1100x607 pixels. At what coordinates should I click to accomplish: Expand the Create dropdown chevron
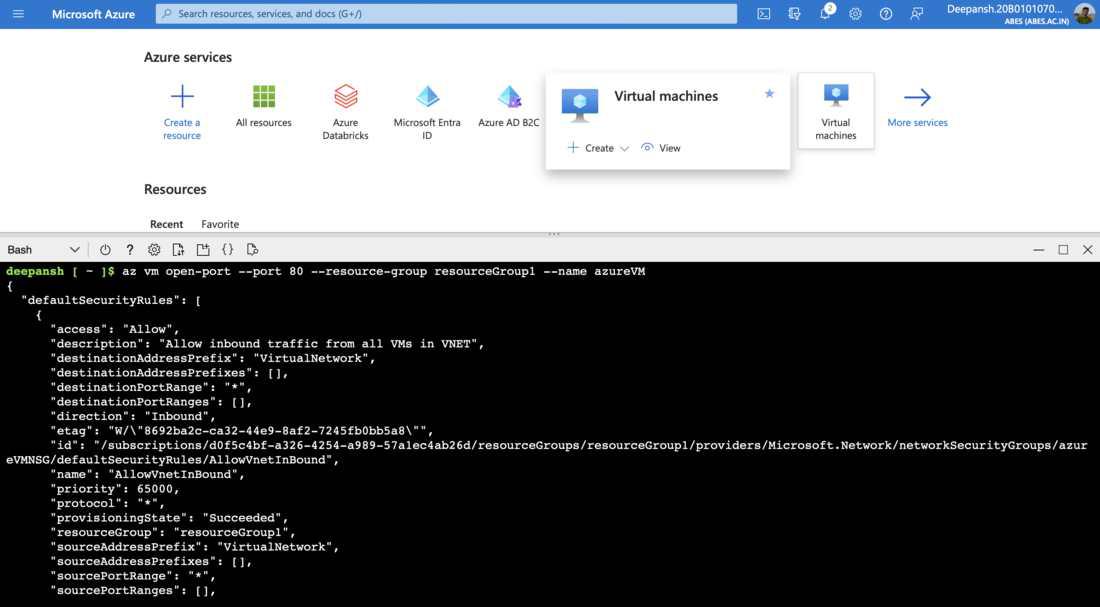[x=625, y=148]
